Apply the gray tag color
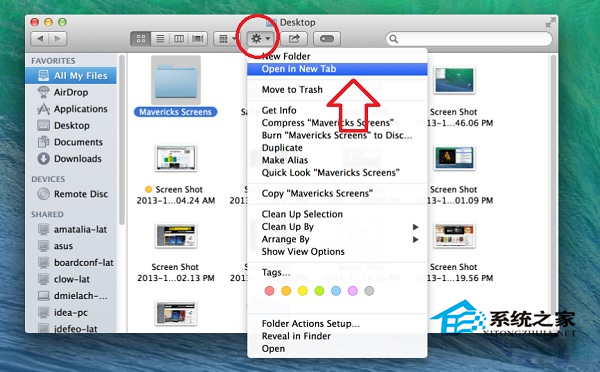Viewport: 600px width, 372px height. [x=369, y=291]
